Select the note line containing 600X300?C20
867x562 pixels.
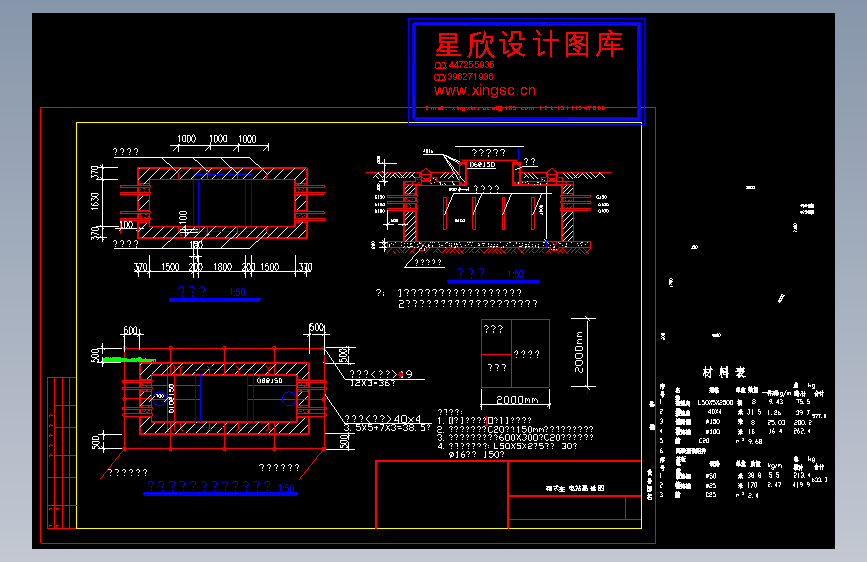pyautogui.click(x=515, y=438)
